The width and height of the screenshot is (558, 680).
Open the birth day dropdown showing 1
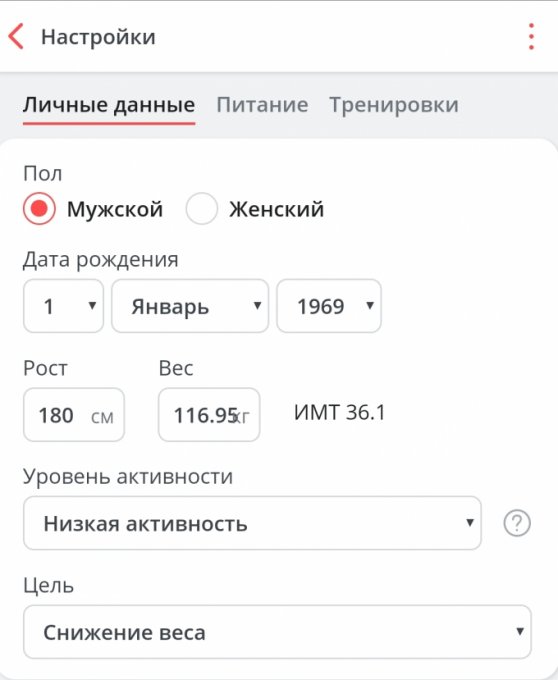coord(63,306)
